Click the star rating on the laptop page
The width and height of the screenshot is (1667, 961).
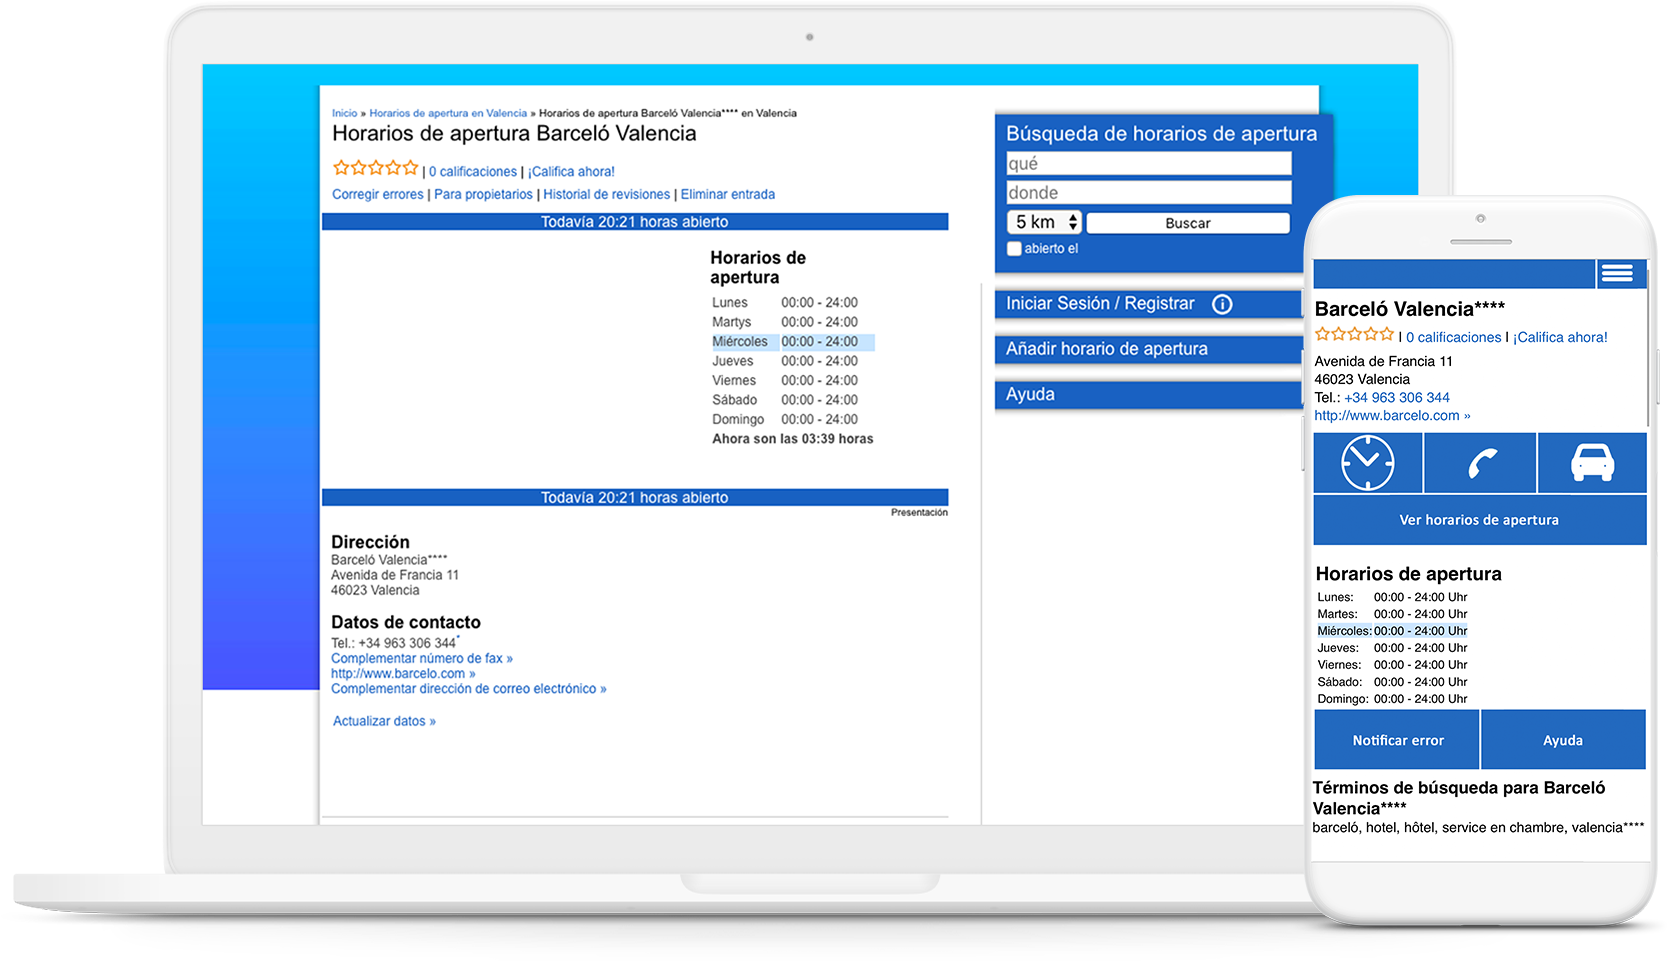[375, 168]
